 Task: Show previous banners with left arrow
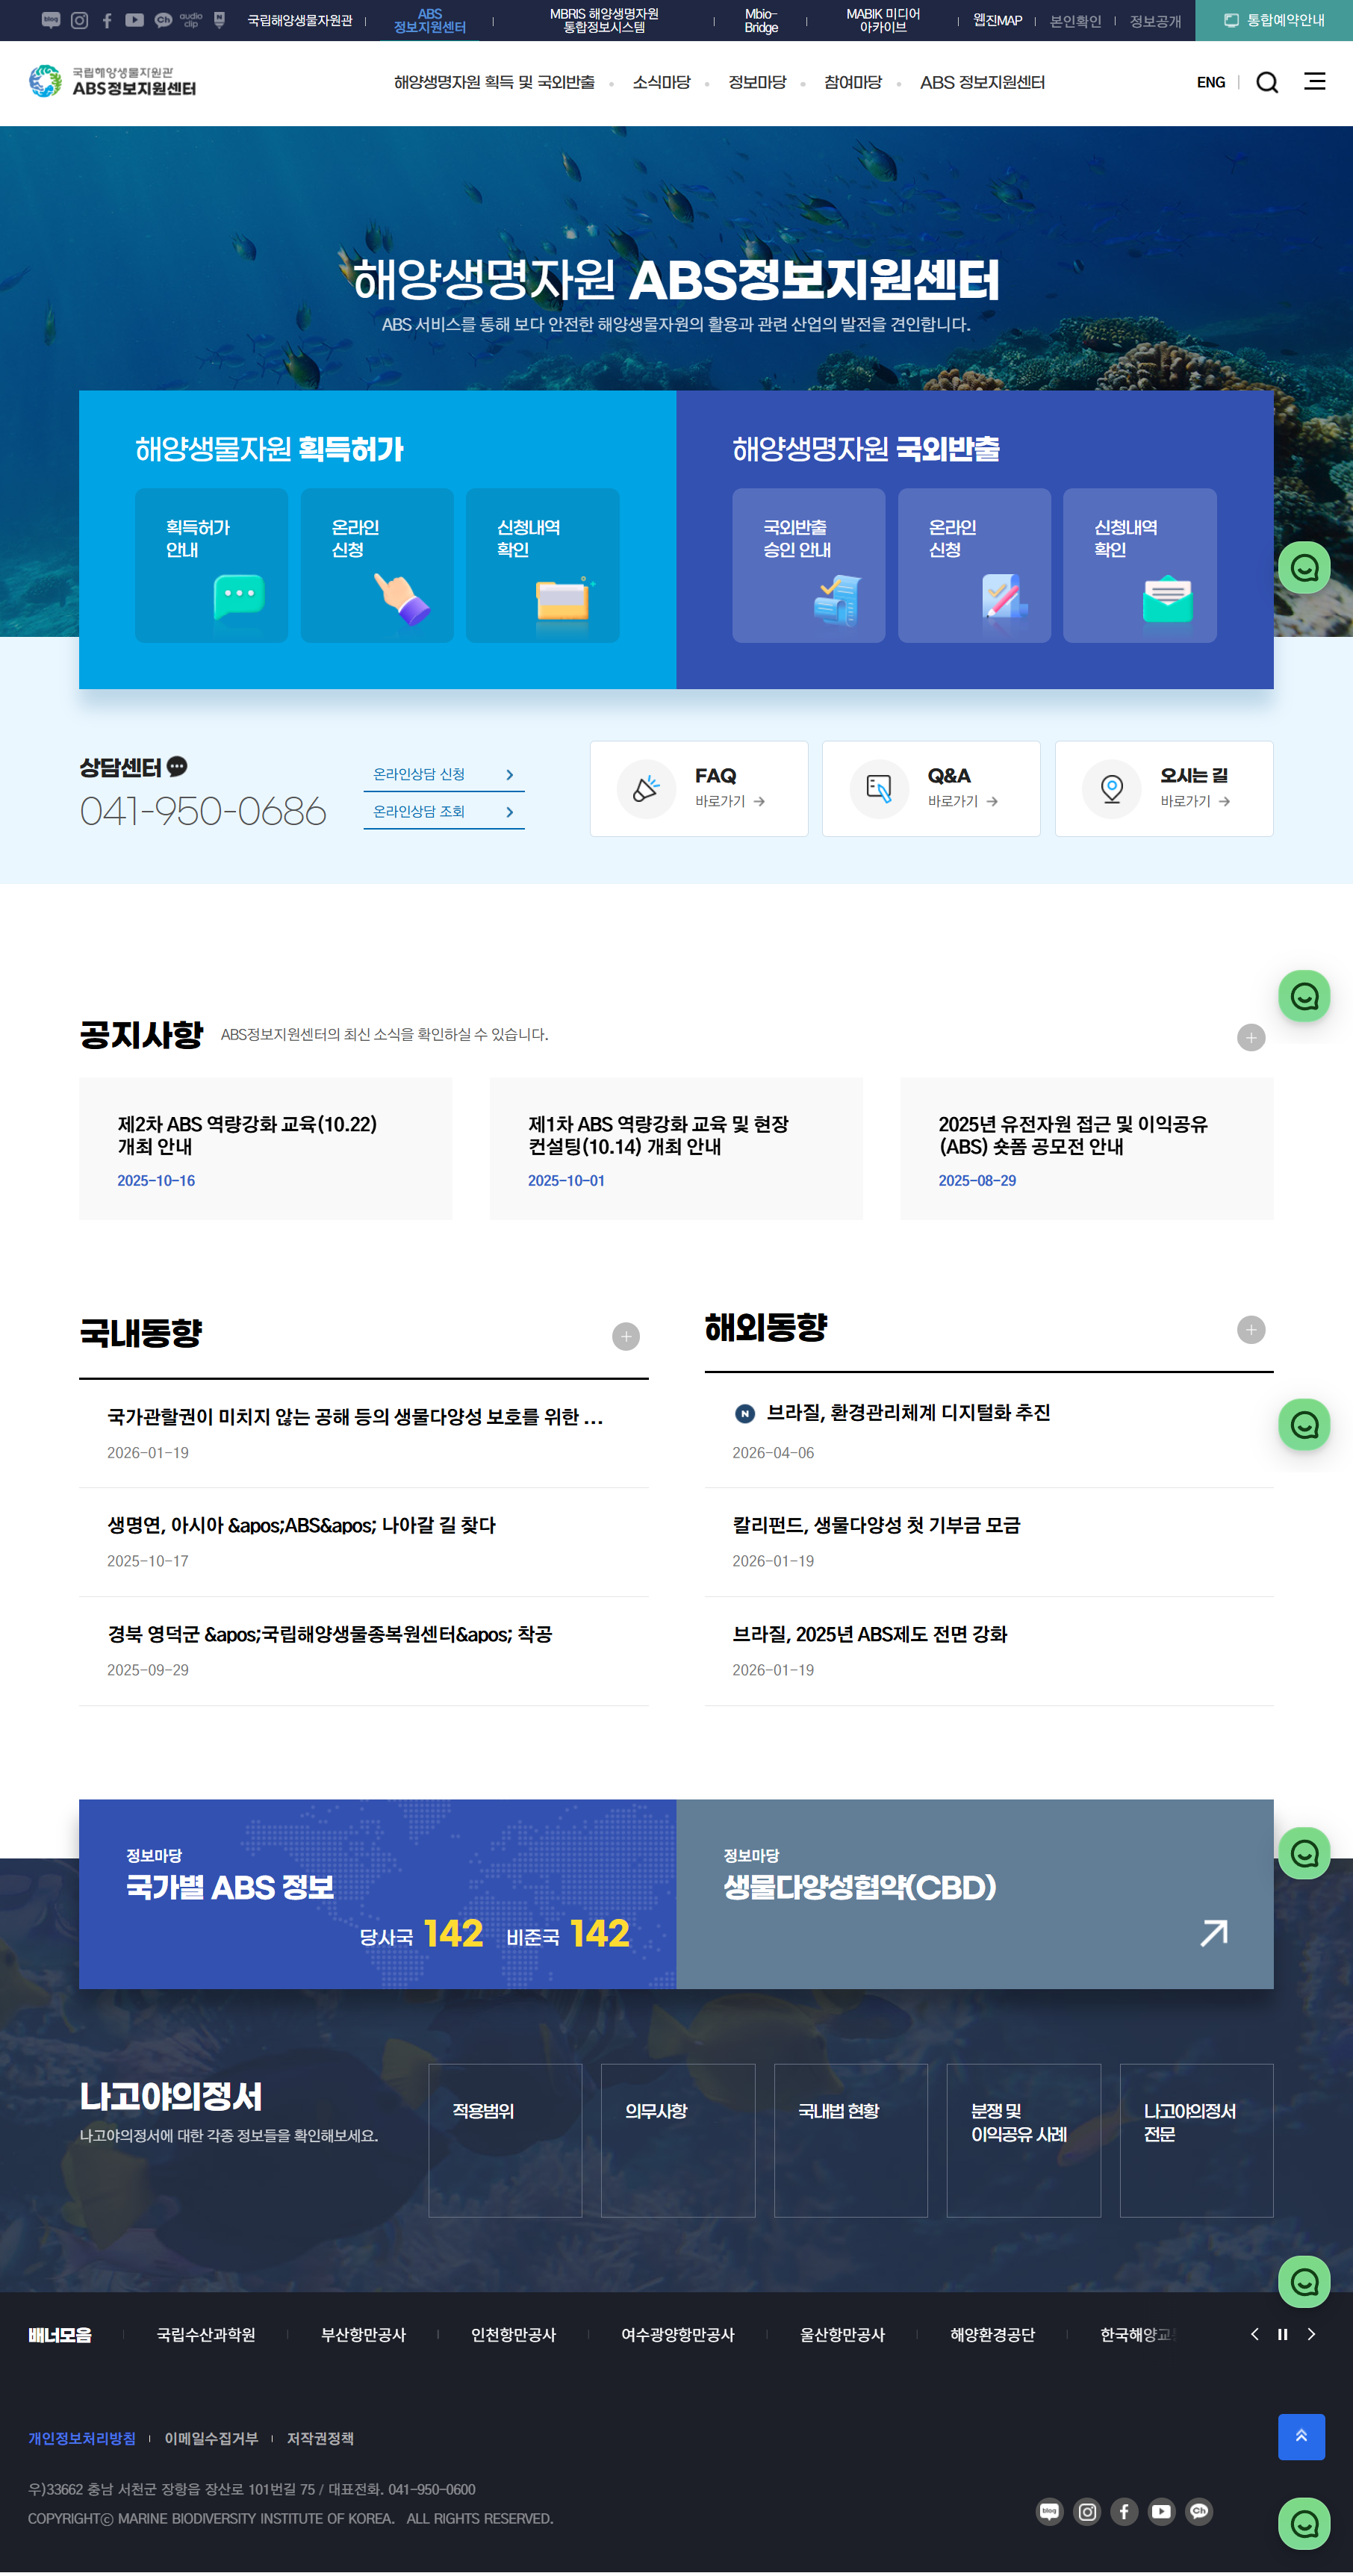1254,2334
